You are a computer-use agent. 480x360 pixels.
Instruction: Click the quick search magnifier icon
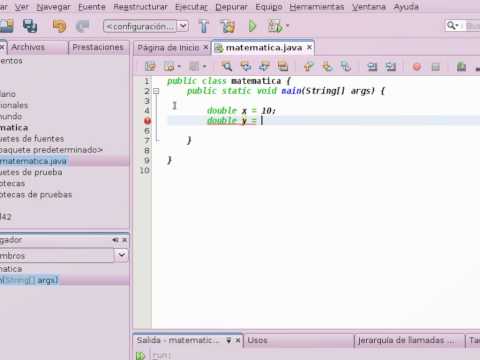coord(452,26)
